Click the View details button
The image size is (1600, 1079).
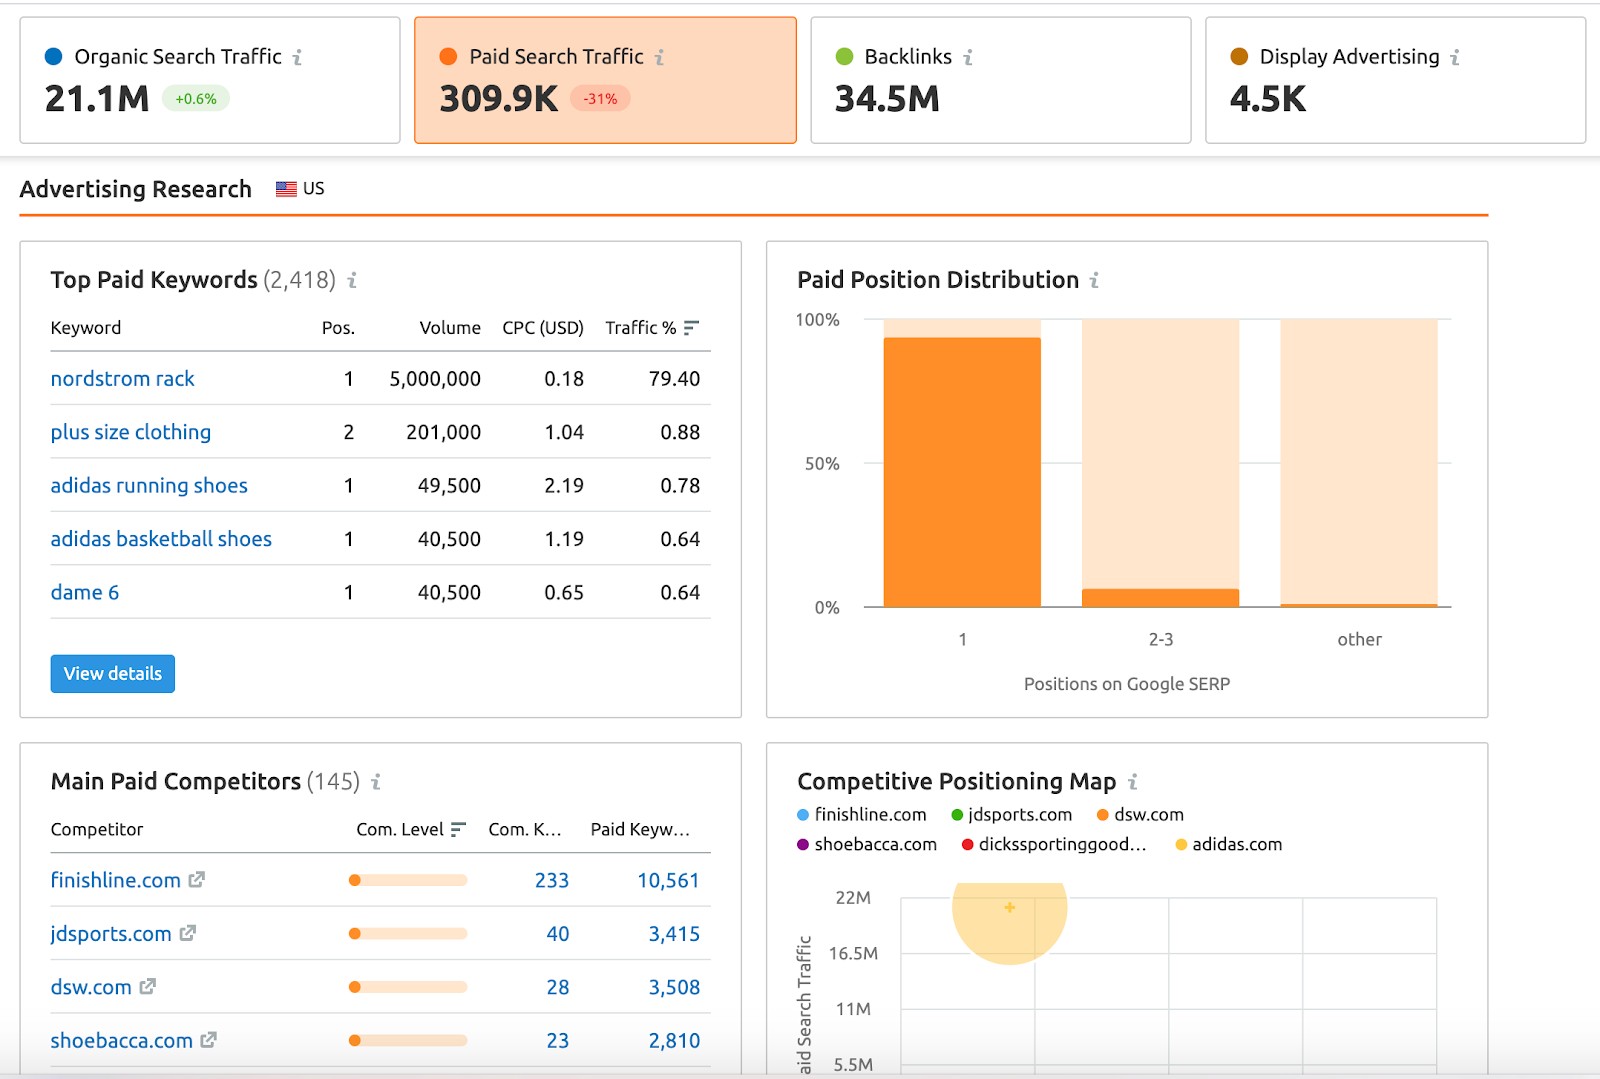113,674
